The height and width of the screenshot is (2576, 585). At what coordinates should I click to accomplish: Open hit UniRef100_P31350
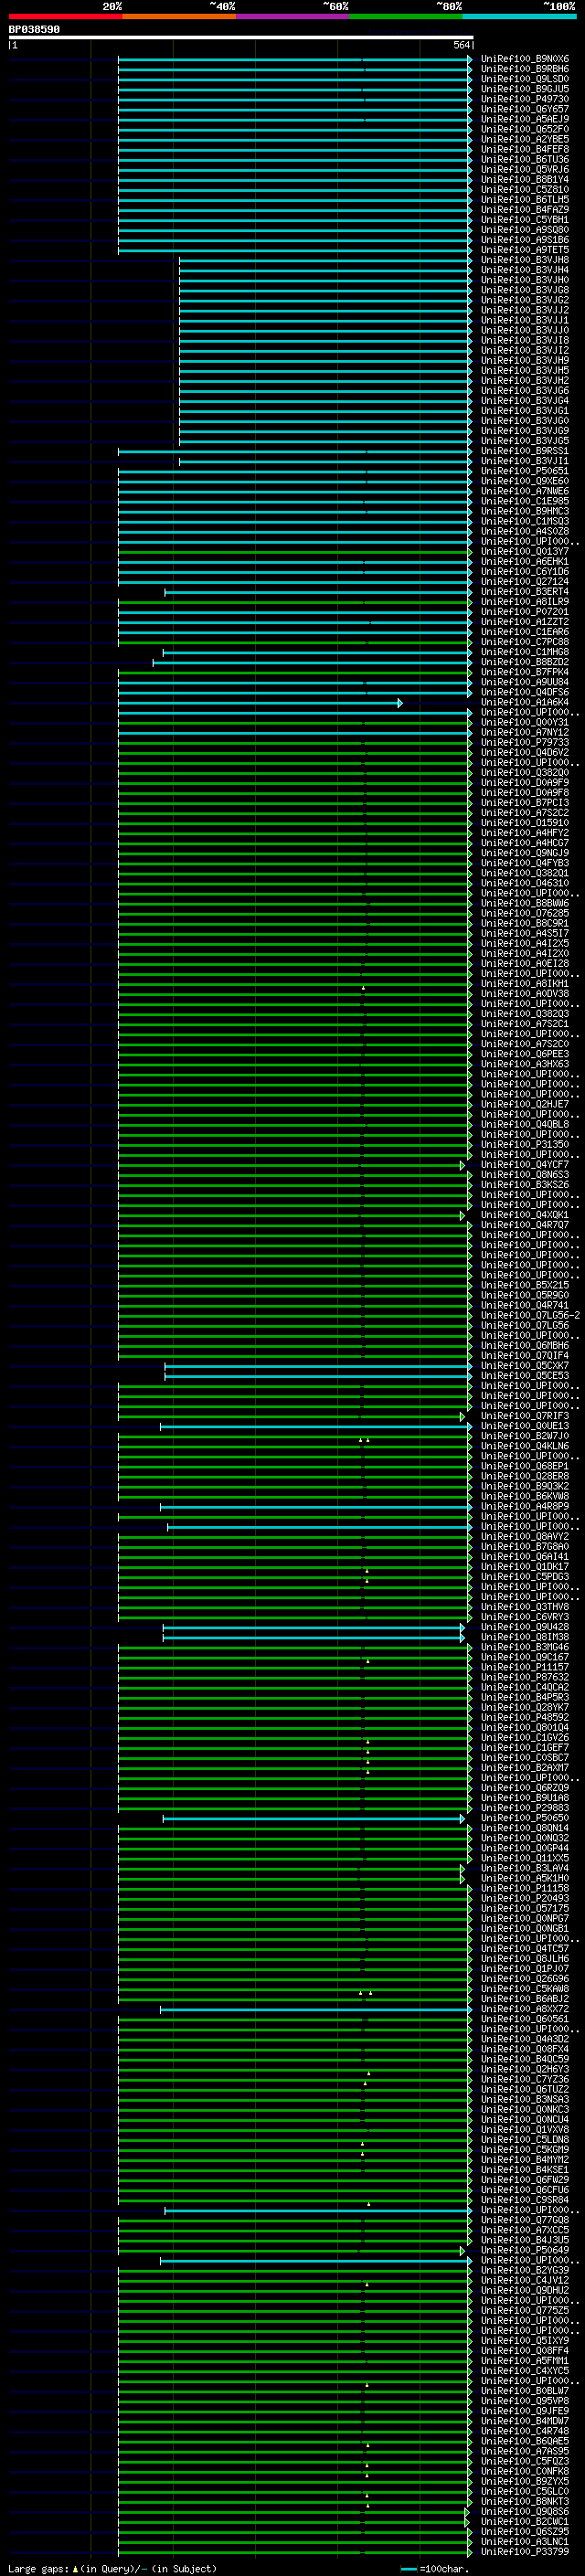[x=525, y=1144]
